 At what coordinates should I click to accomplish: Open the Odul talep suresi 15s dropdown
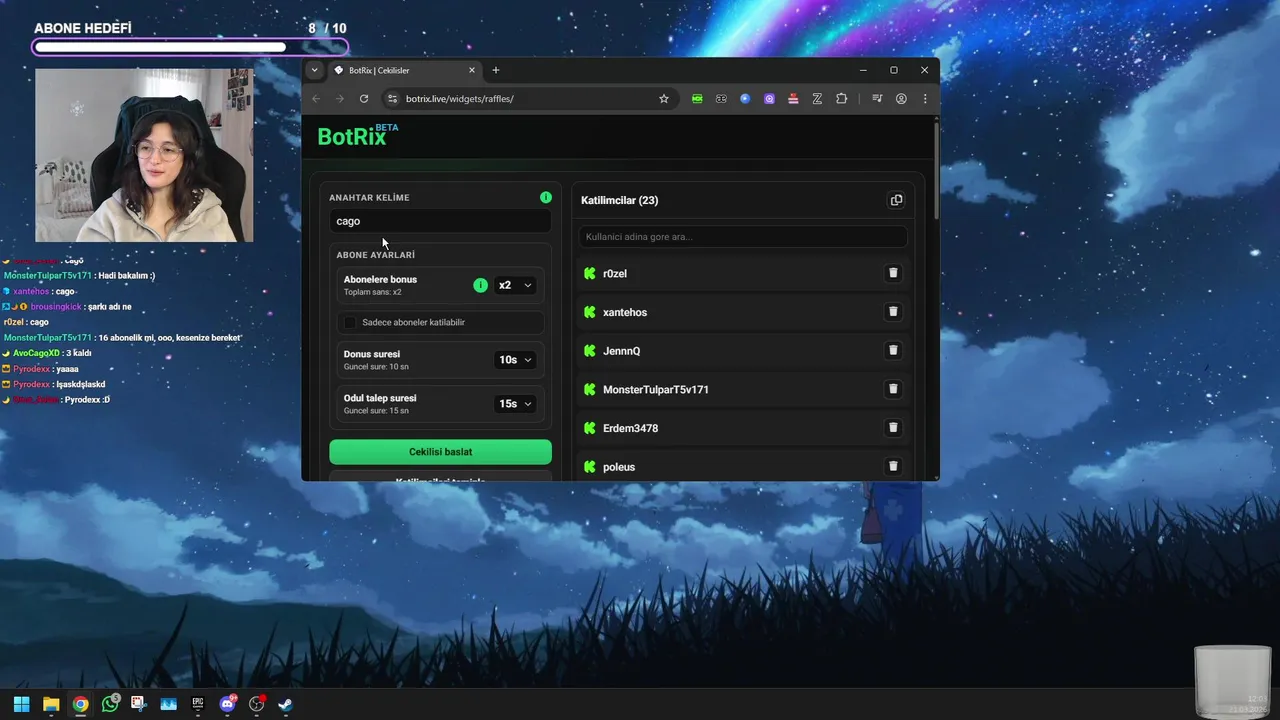tap(515, 404)
